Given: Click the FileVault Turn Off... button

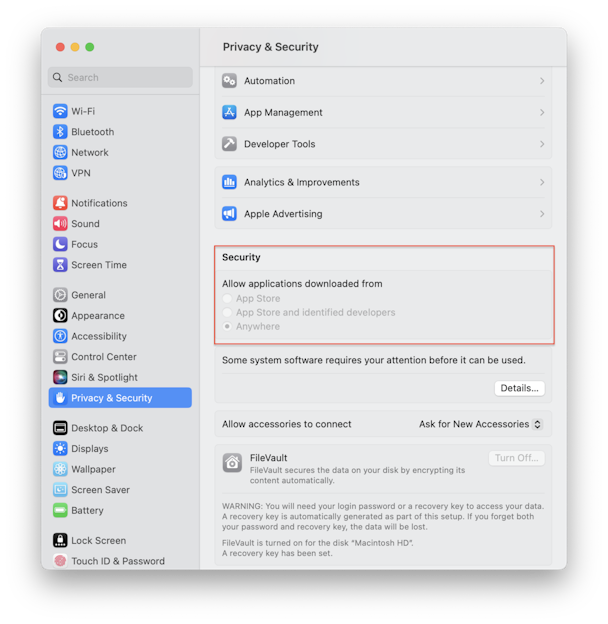Looking at the screenshot, I should coord(516,458).
